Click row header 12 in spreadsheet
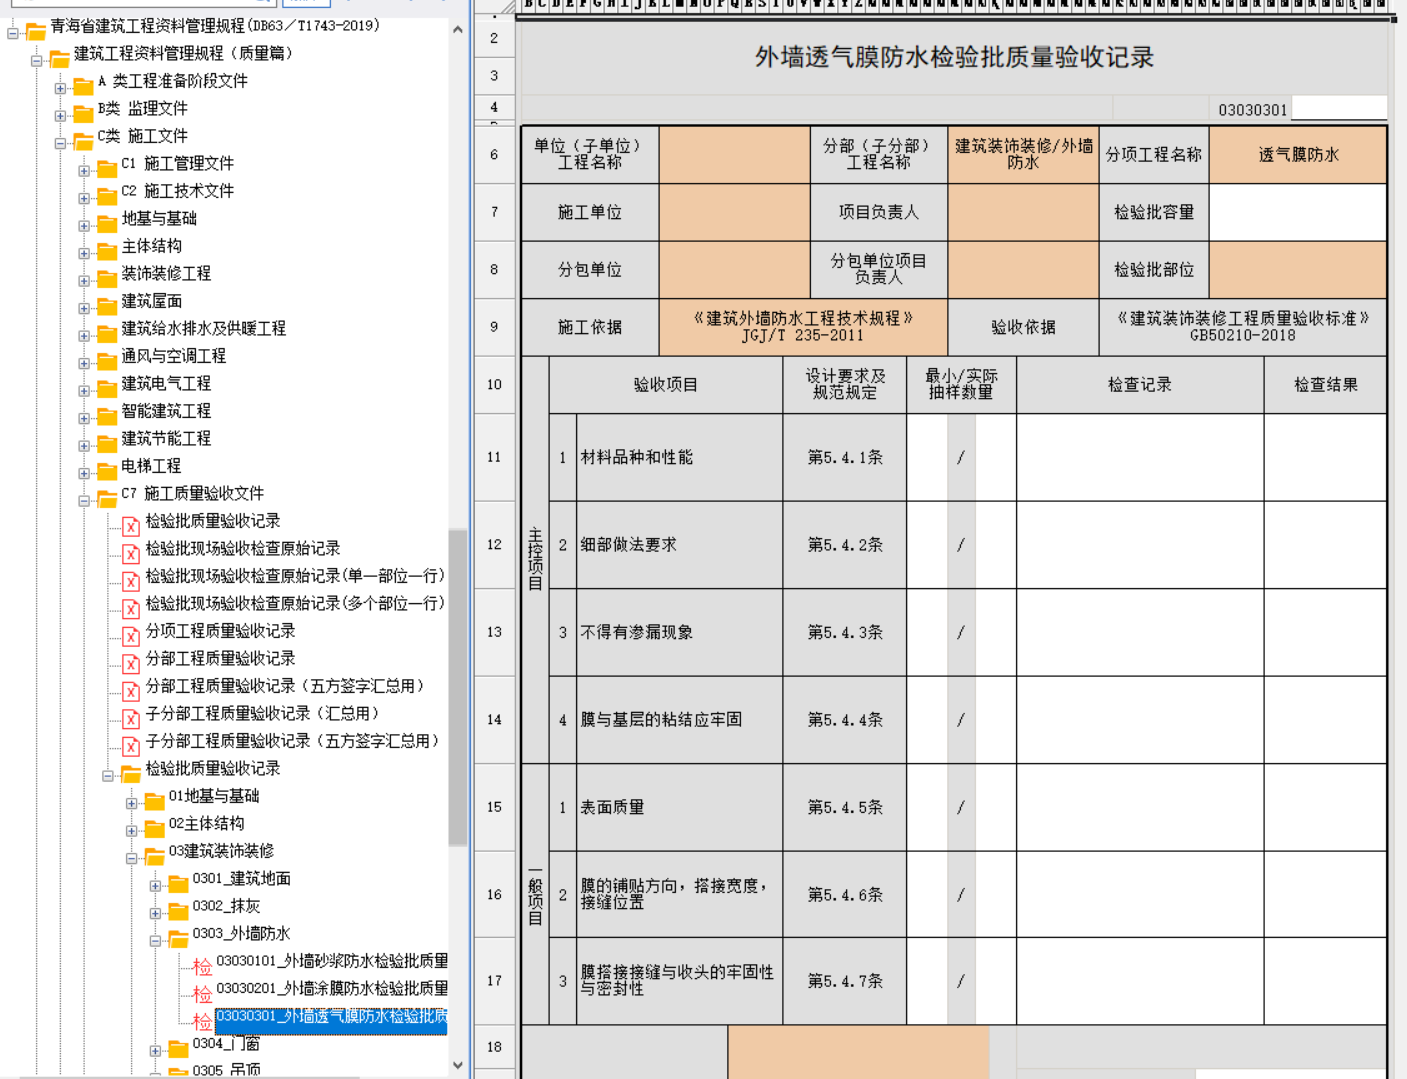 click(494, 545)
